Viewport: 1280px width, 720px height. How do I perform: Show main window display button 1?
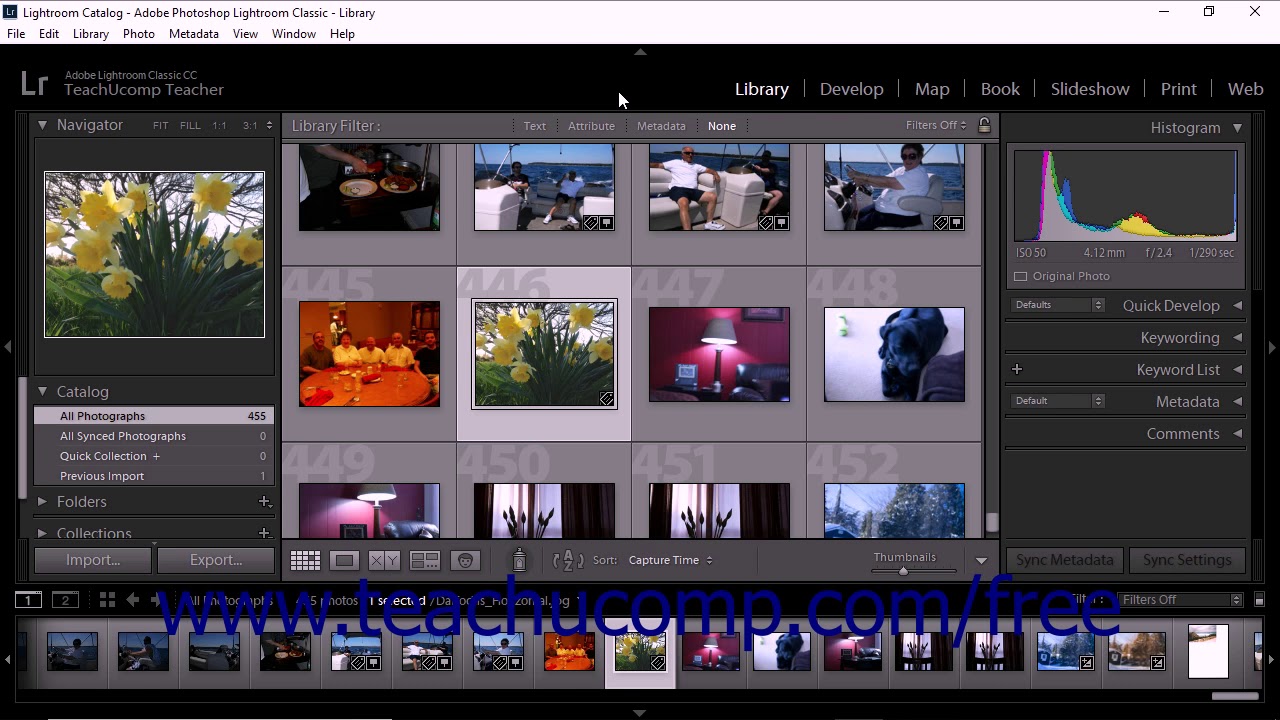point(28,600)
